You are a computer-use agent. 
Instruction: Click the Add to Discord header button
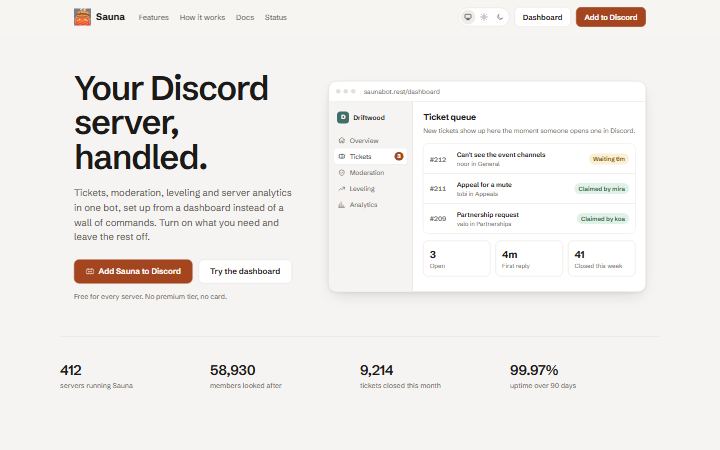point(611,17)
